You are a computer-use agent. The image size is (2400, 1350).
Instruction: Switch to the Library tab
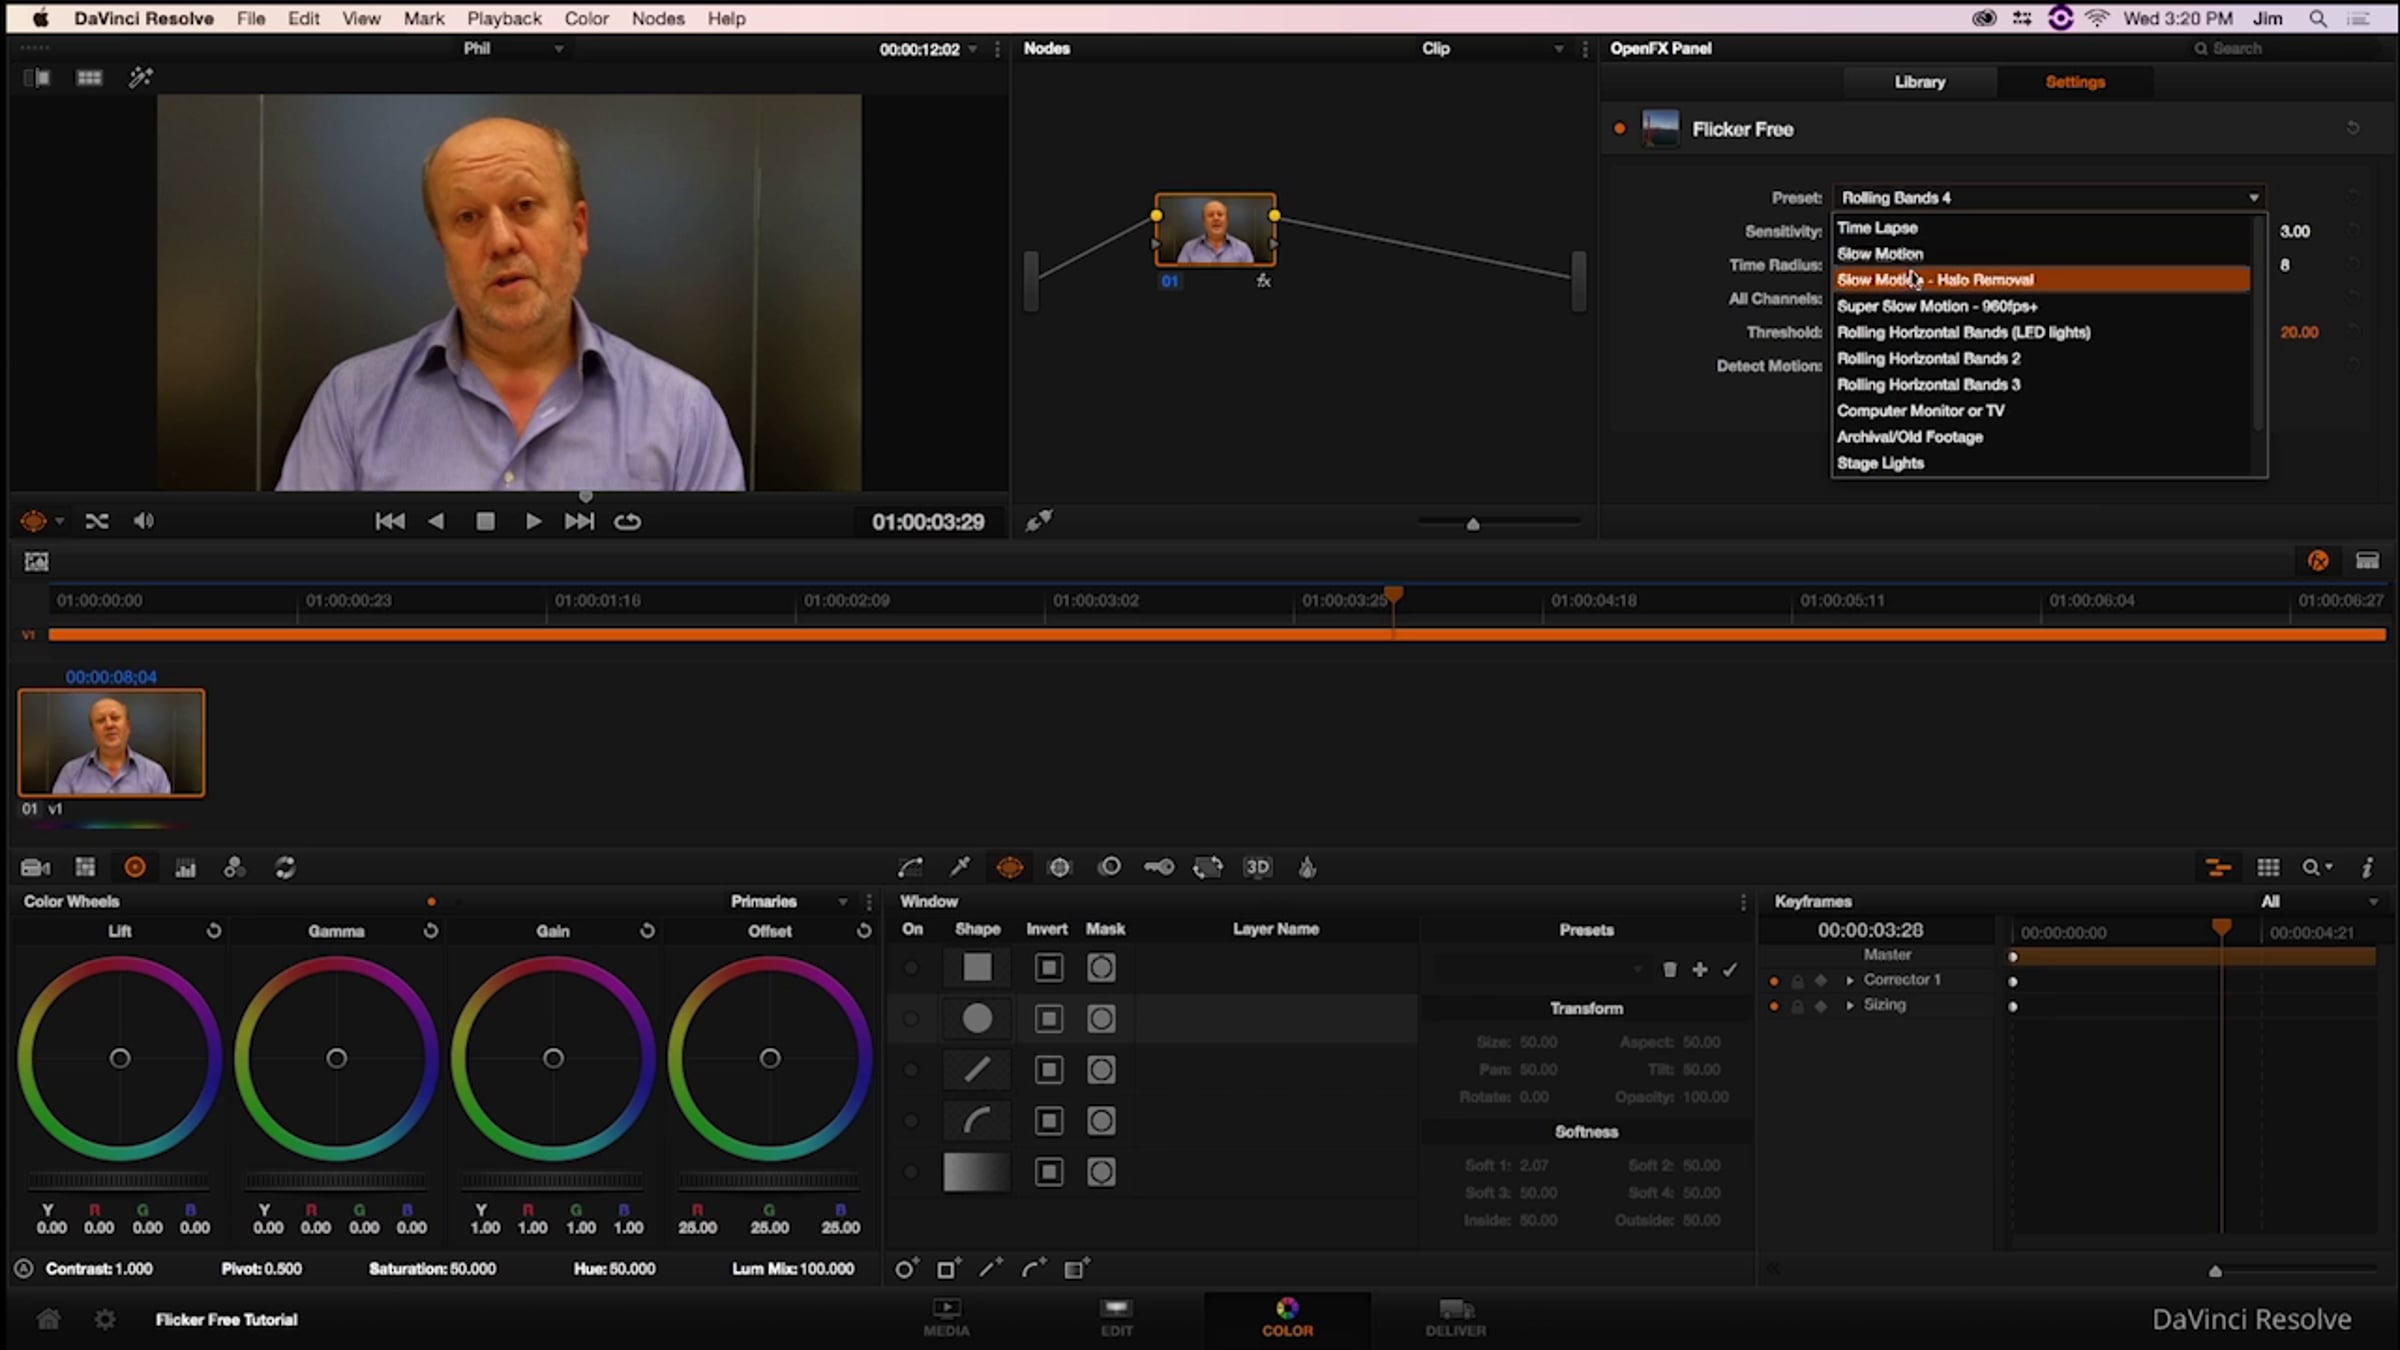click(x=1920, y=82)
